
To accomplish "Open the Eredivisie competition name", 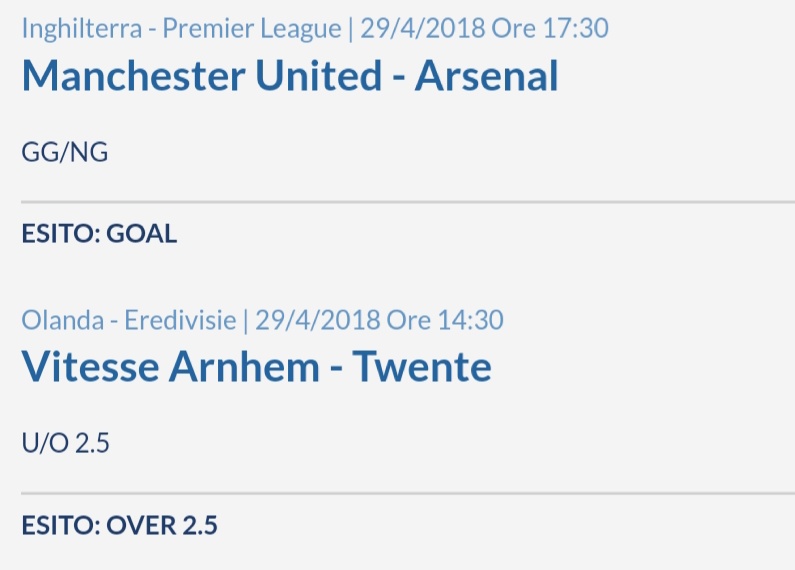I will [x=180, y=320].
